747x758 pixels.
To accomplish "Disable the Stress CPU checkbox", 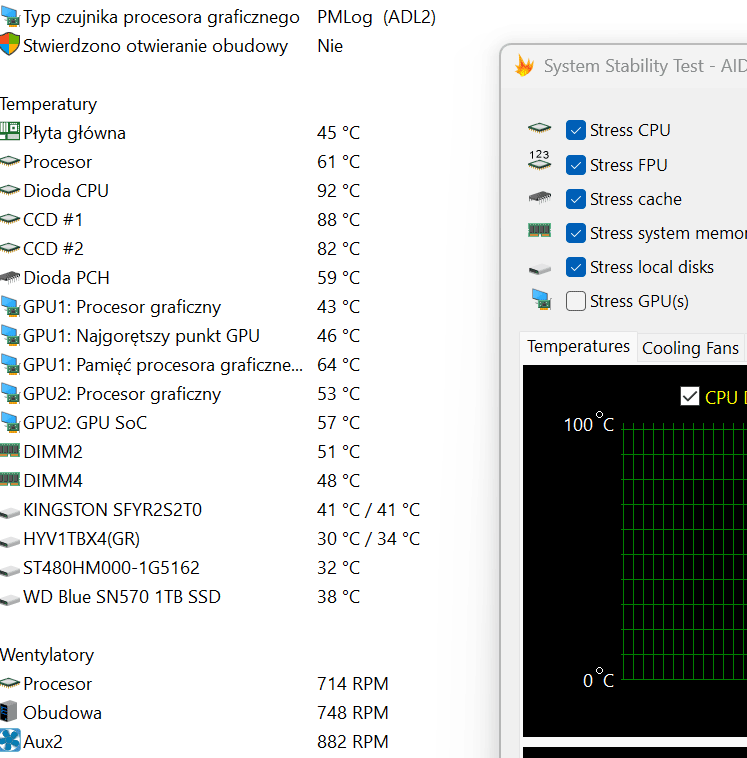I will [576, 130].
